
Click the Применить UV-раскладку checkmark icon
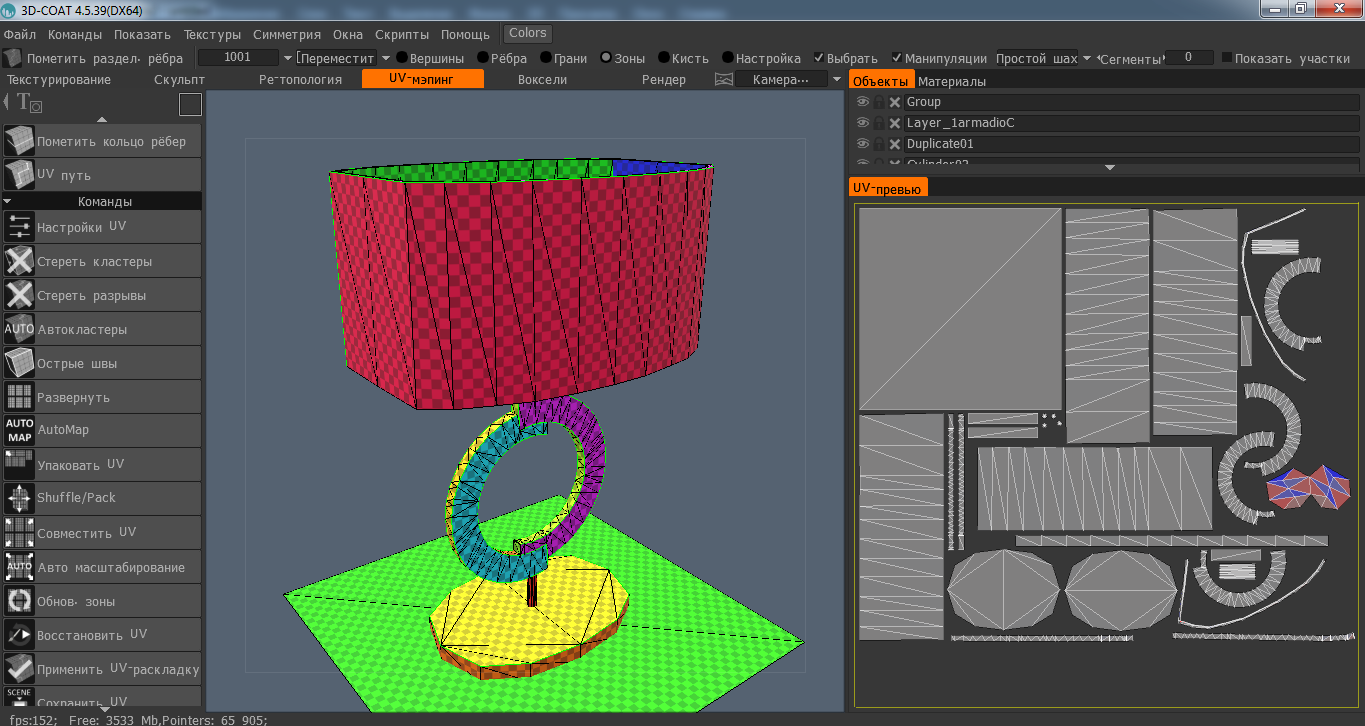tap(20, 669)
